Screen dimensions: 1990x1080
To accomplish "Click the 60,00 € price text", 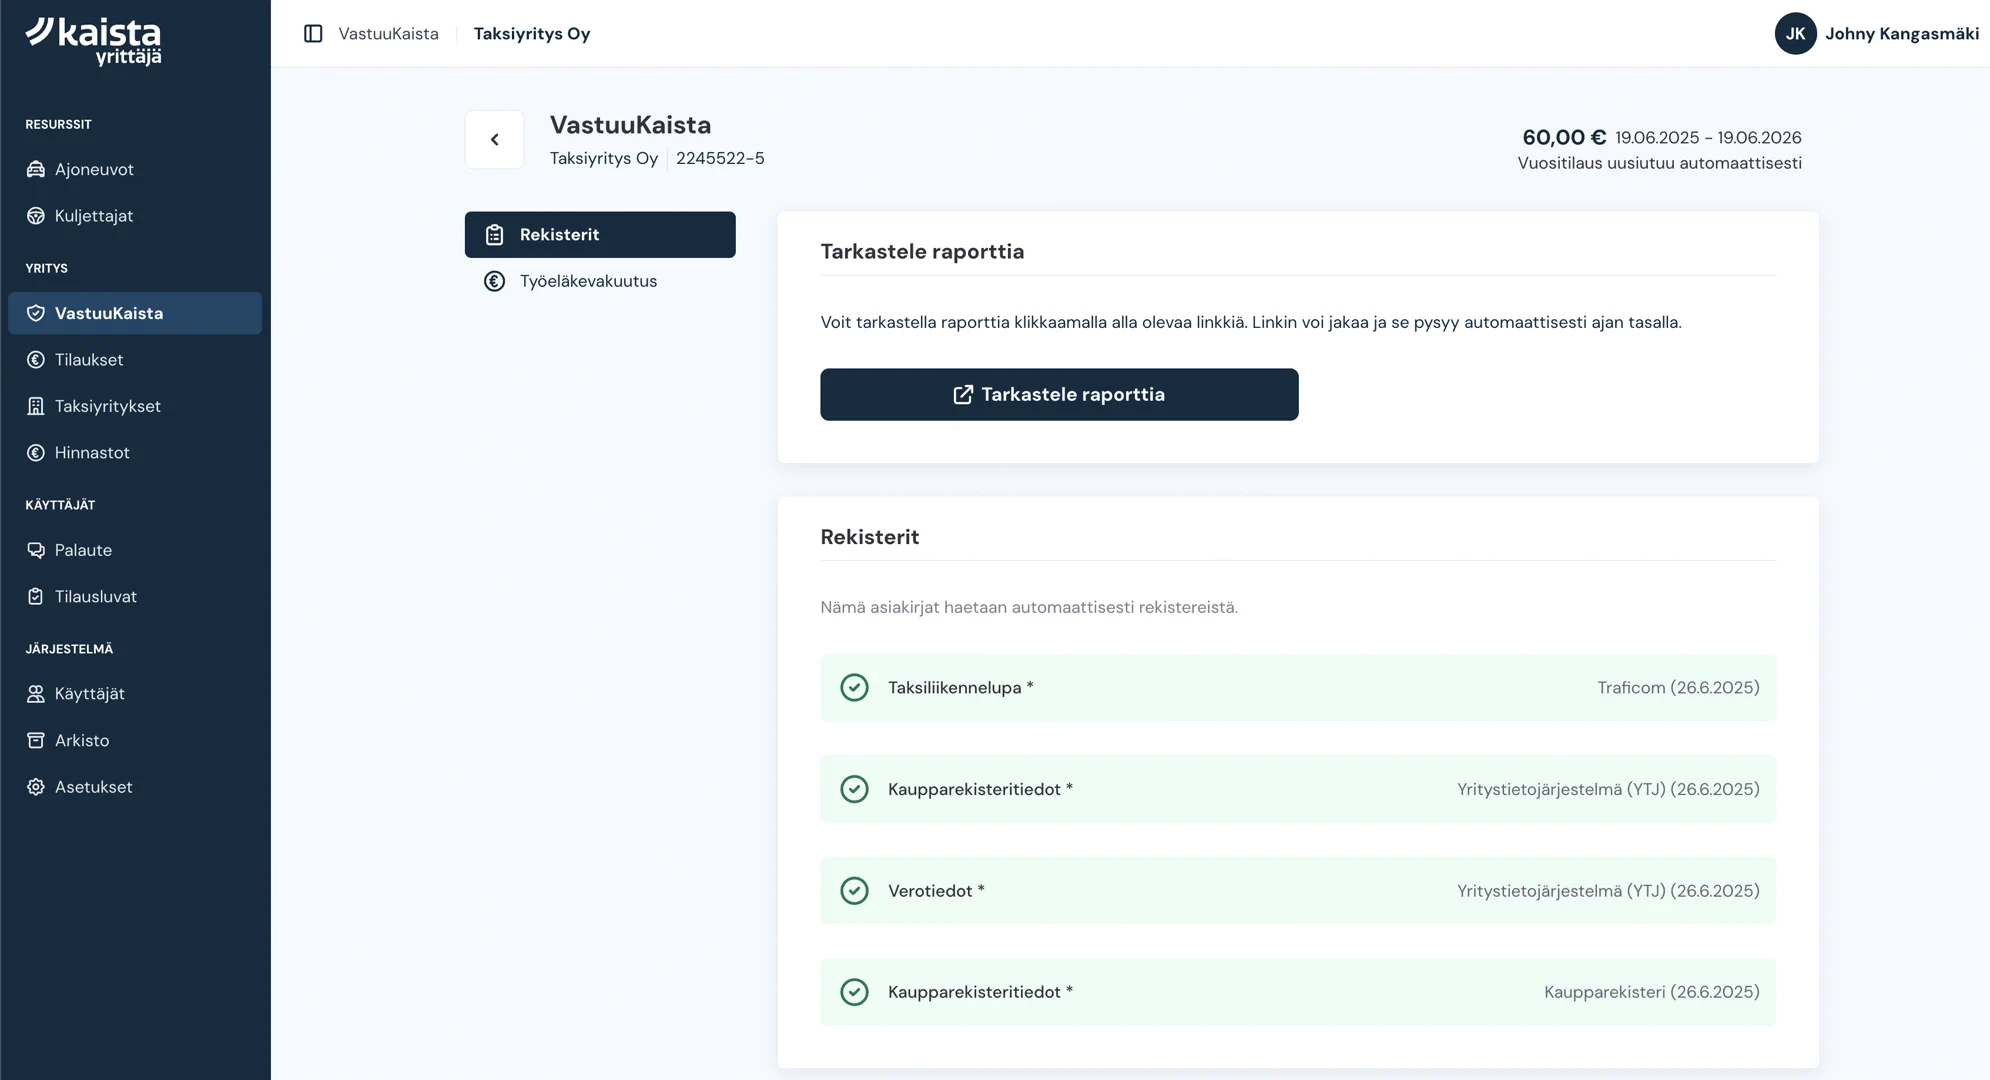I will point(1564,137).
